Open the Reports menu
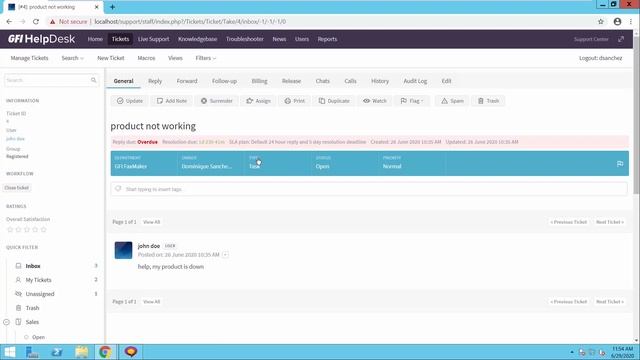The image size is (640, 360). pyautogui.click(x=327, y=39)
